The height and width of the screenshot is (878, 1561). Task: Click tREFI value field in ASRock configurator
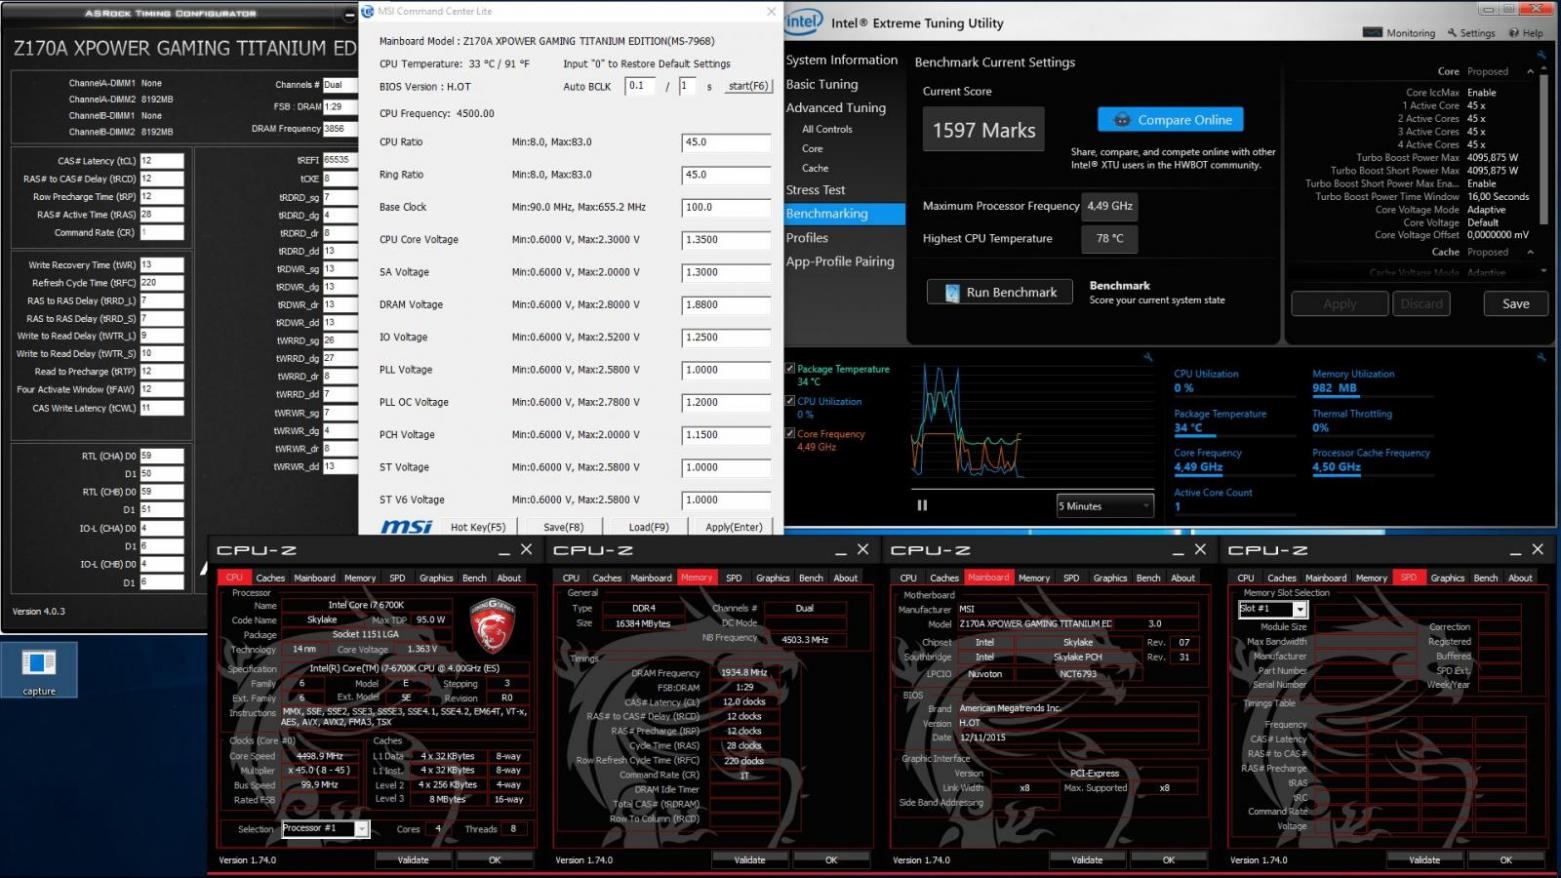click(x=339, y=160)
